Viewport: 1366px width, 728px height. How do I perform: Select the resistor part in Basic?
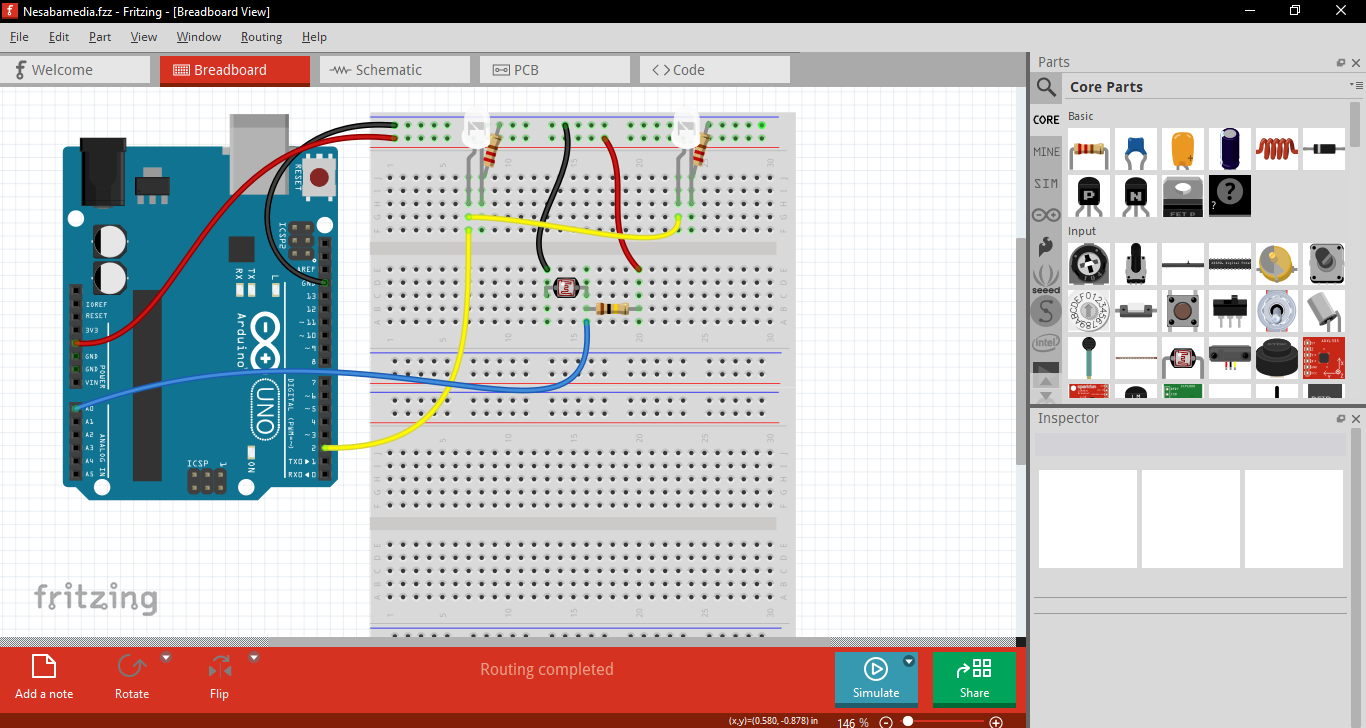[1089, 149]
